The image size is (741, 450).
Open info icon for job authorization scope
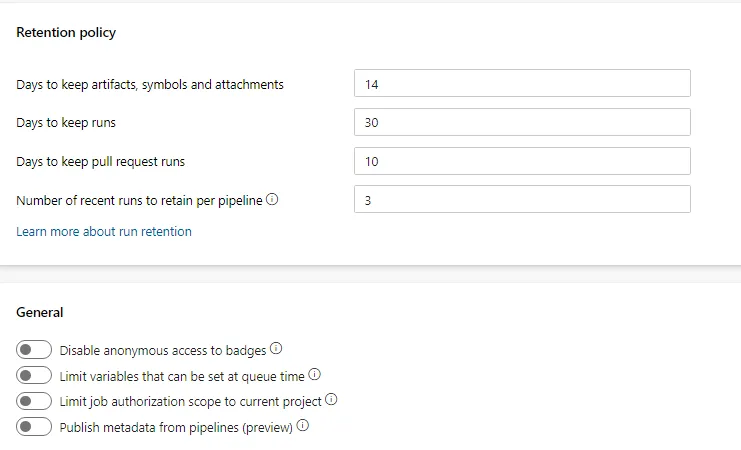pos(331,400)
